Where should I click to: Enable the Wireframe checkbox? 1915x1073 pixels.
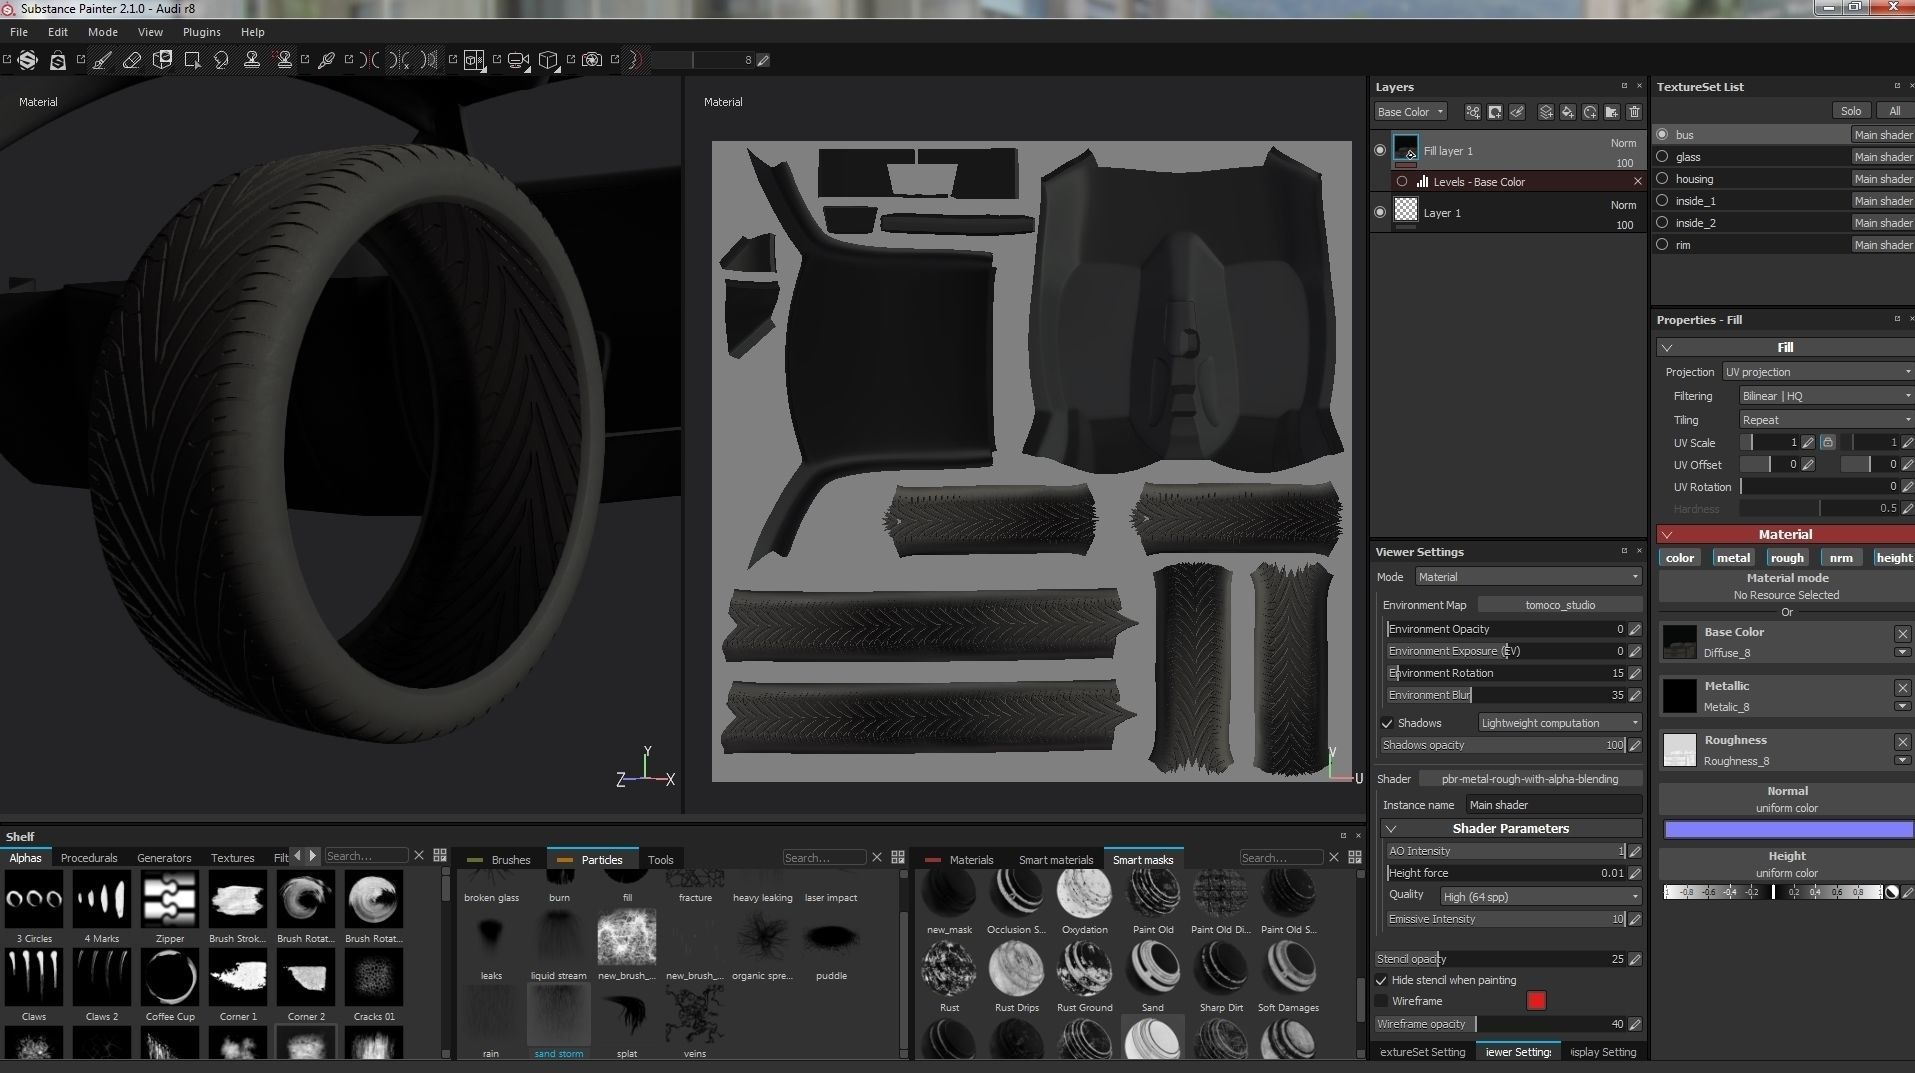click(1381, 1001)
